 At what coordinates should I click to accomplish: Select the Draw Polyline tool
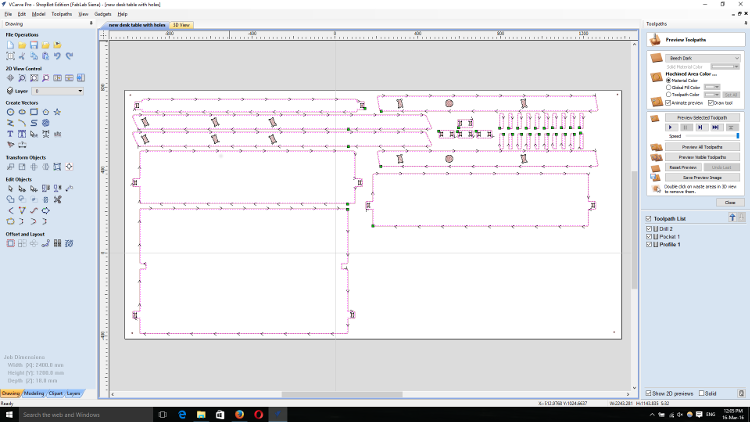coord(11,123)
